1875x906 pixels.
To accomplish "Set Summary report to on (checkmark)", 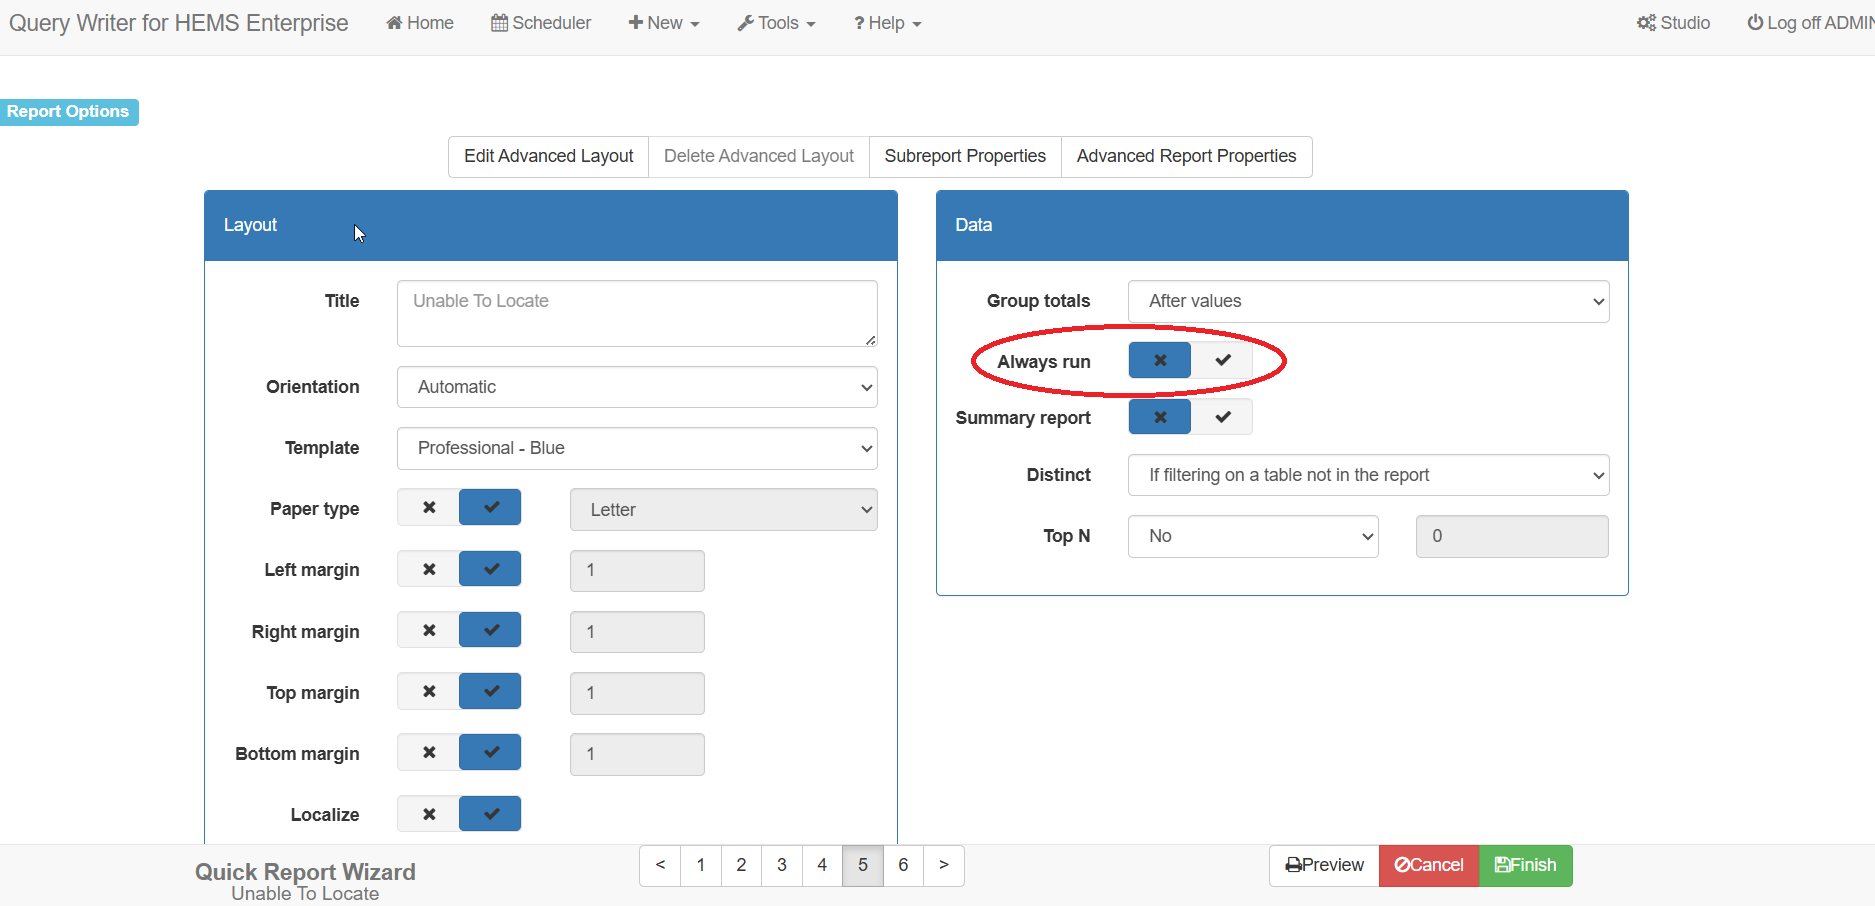I will coord(1222,417).
